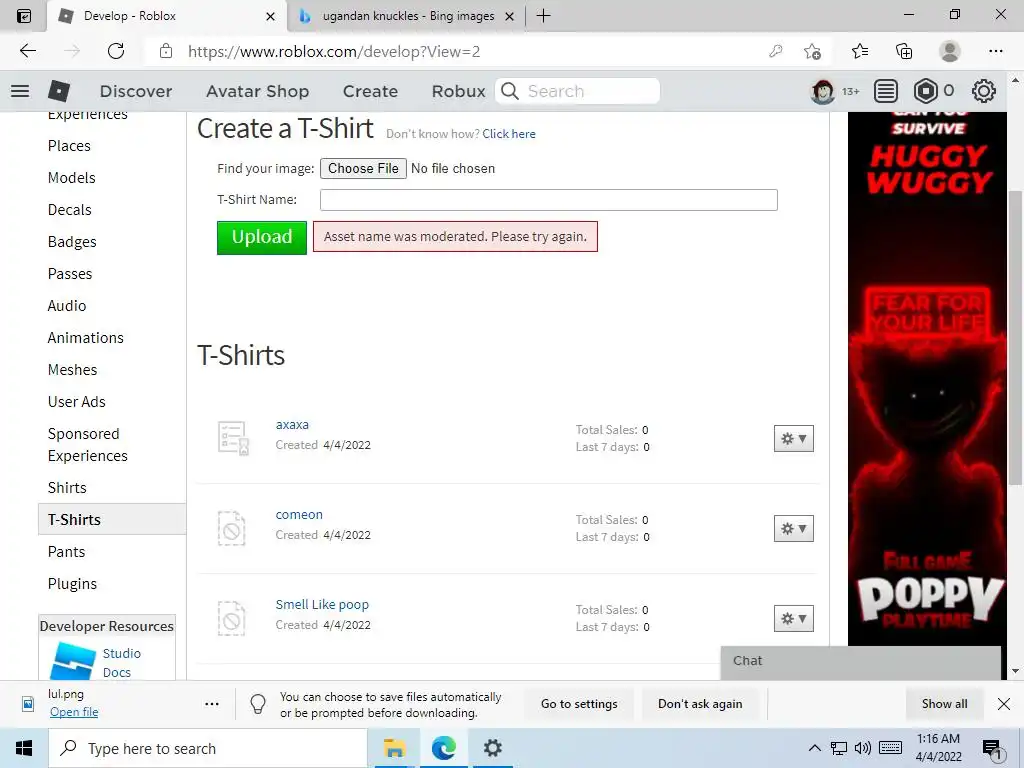Open Discover in Roblox navigation

[x=136, y=91]
